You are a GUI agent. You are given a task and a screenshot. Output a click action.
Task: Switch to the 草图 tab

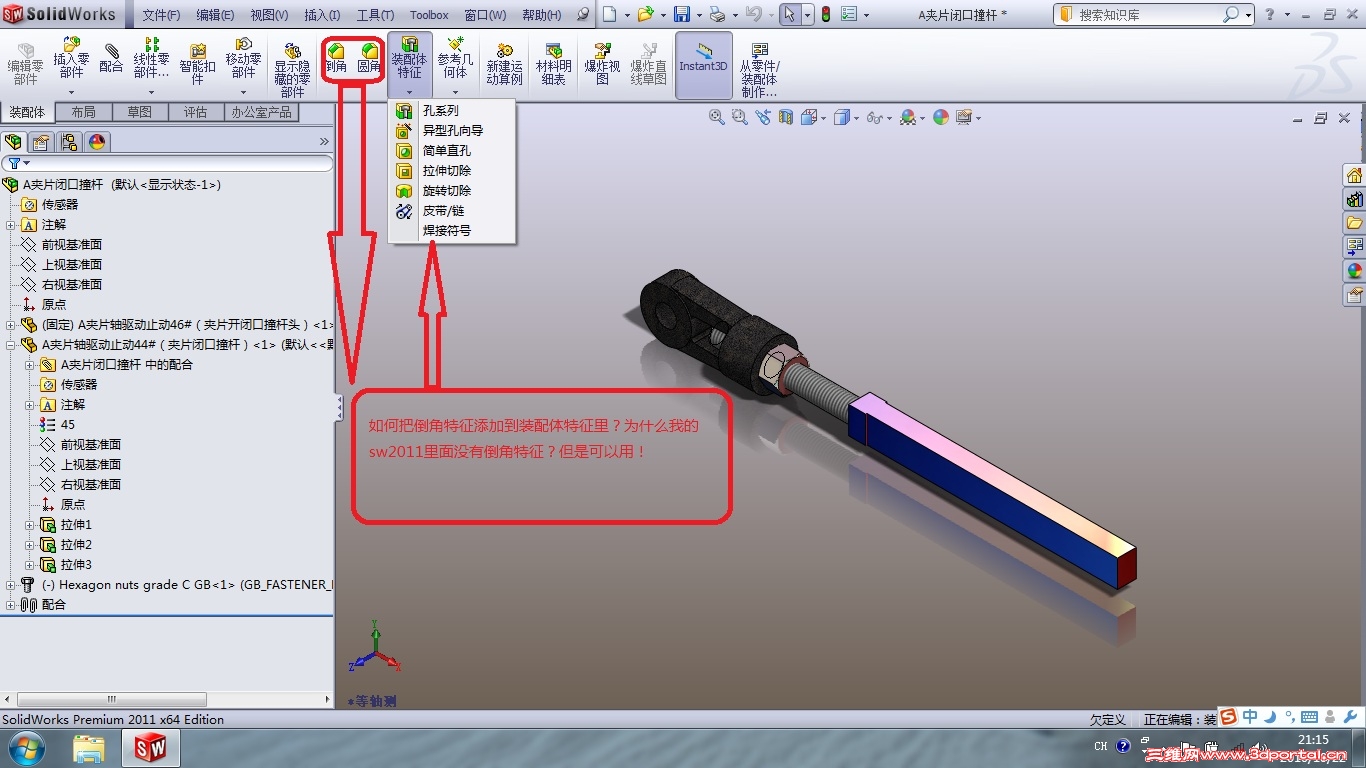click(140, 112)
